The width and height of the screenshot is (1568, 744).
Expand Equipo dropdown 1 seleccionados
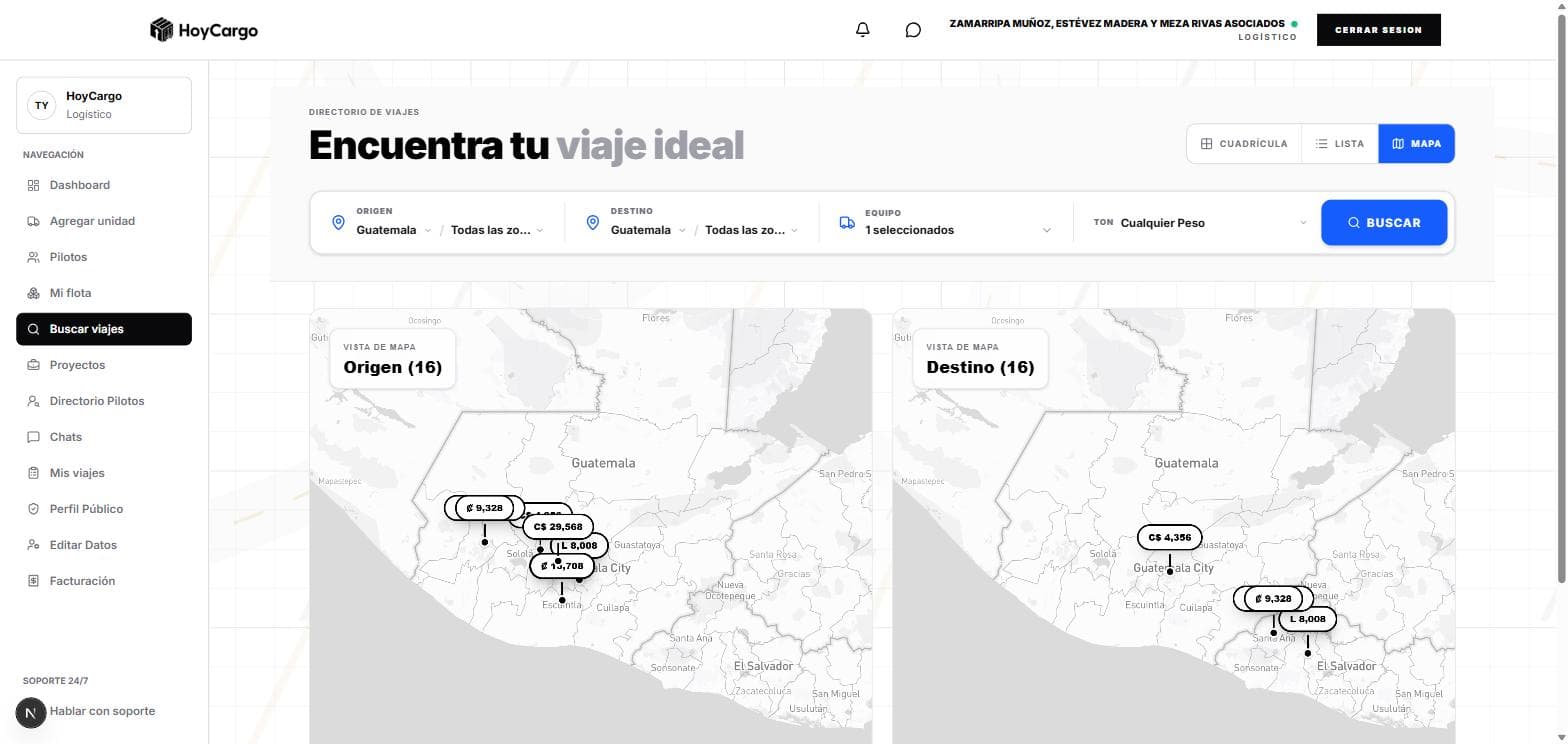click(958, 230)
